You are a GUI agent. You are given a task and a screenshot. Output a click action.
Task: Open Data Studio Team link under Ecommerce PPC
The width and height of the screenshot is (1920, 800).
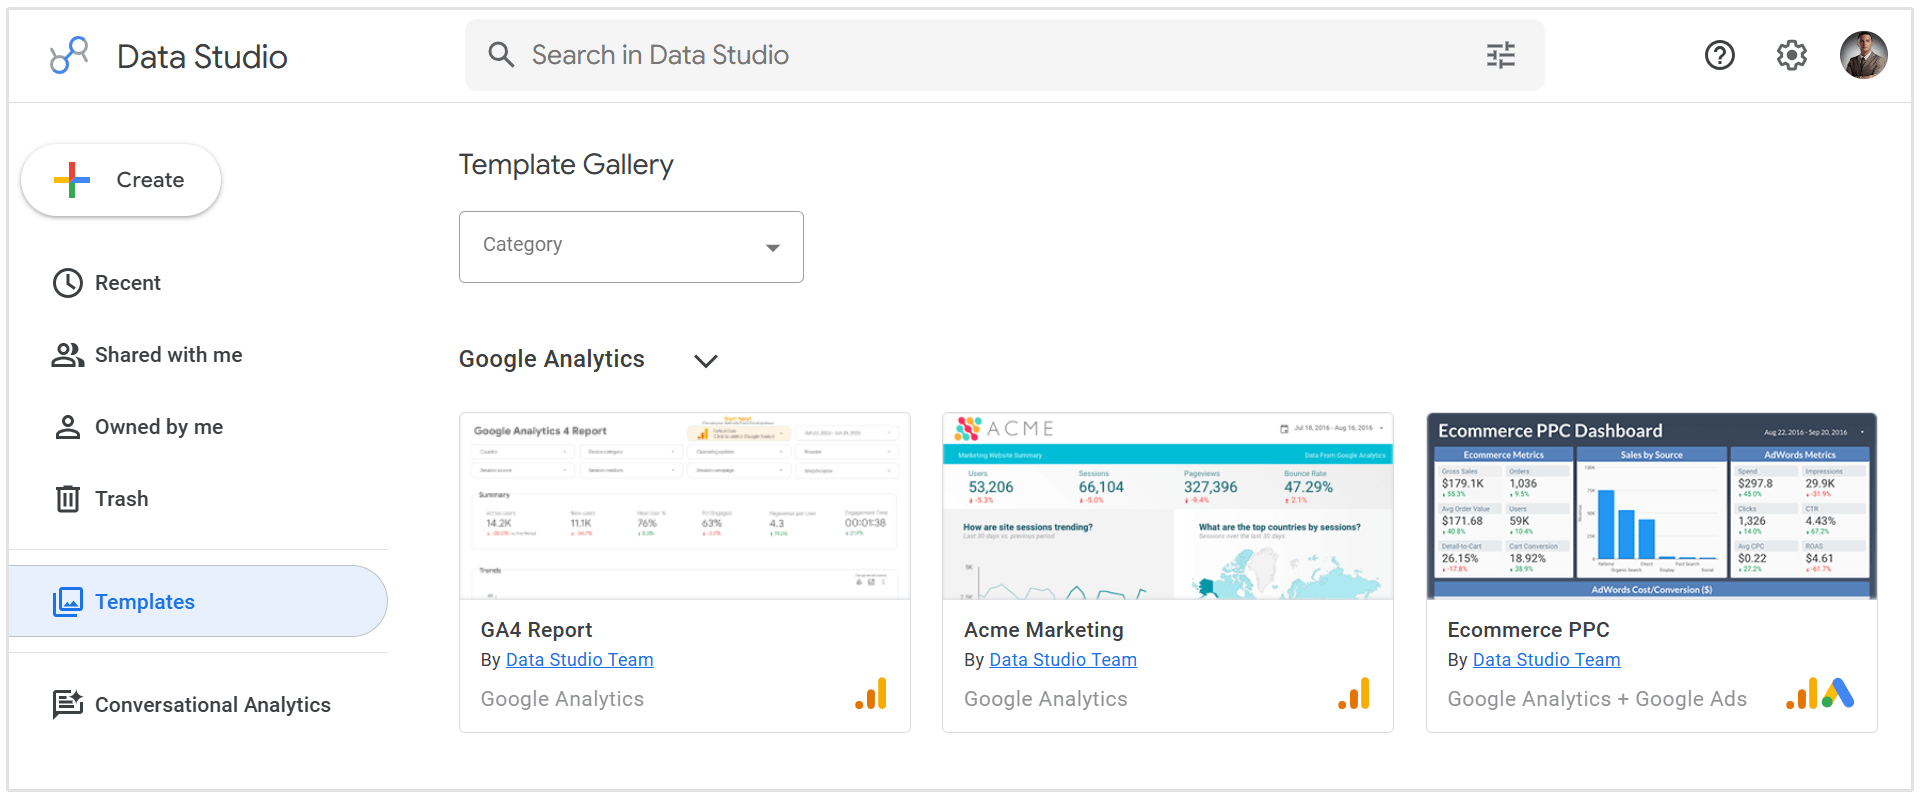(1547, 660)
